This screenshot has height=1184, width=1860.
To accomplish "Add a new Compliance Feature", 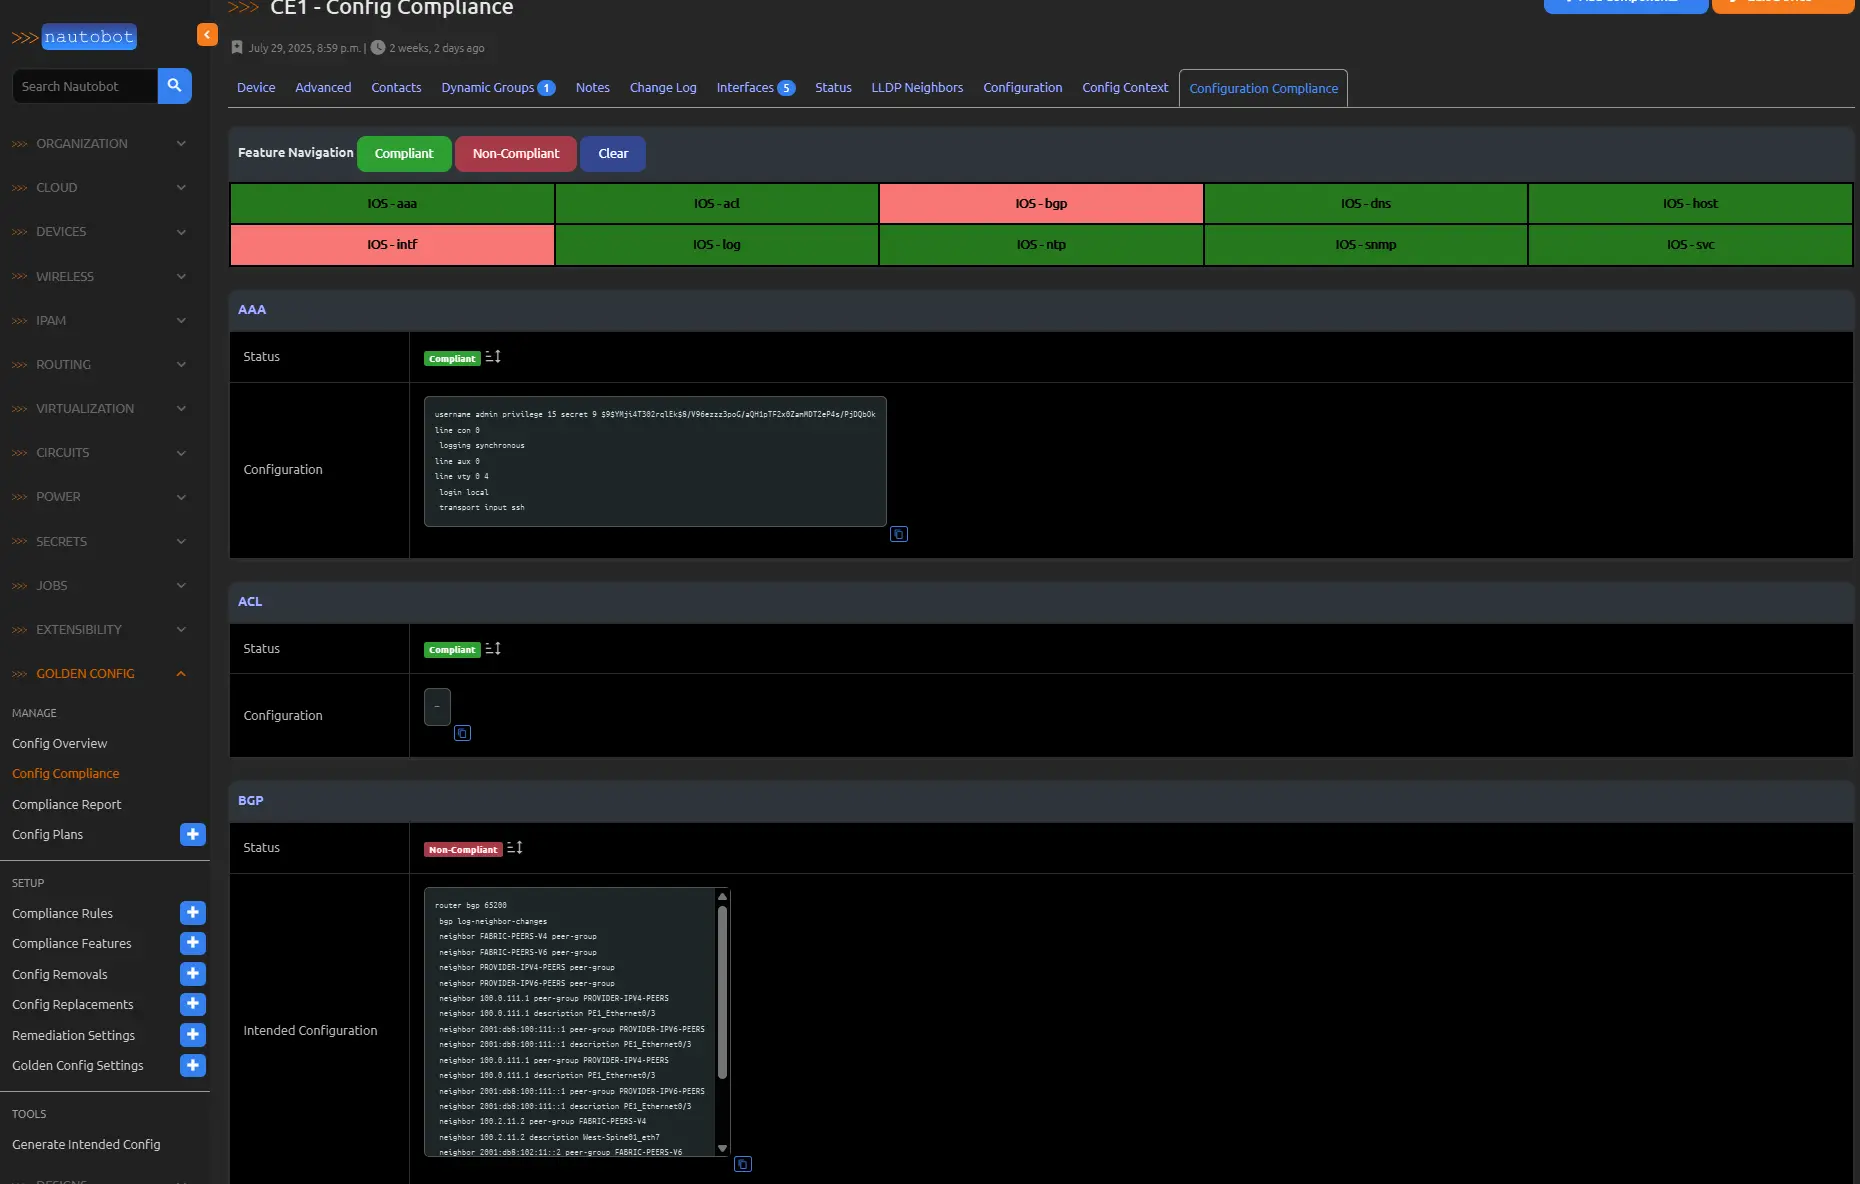I will [x=193, y=943].
